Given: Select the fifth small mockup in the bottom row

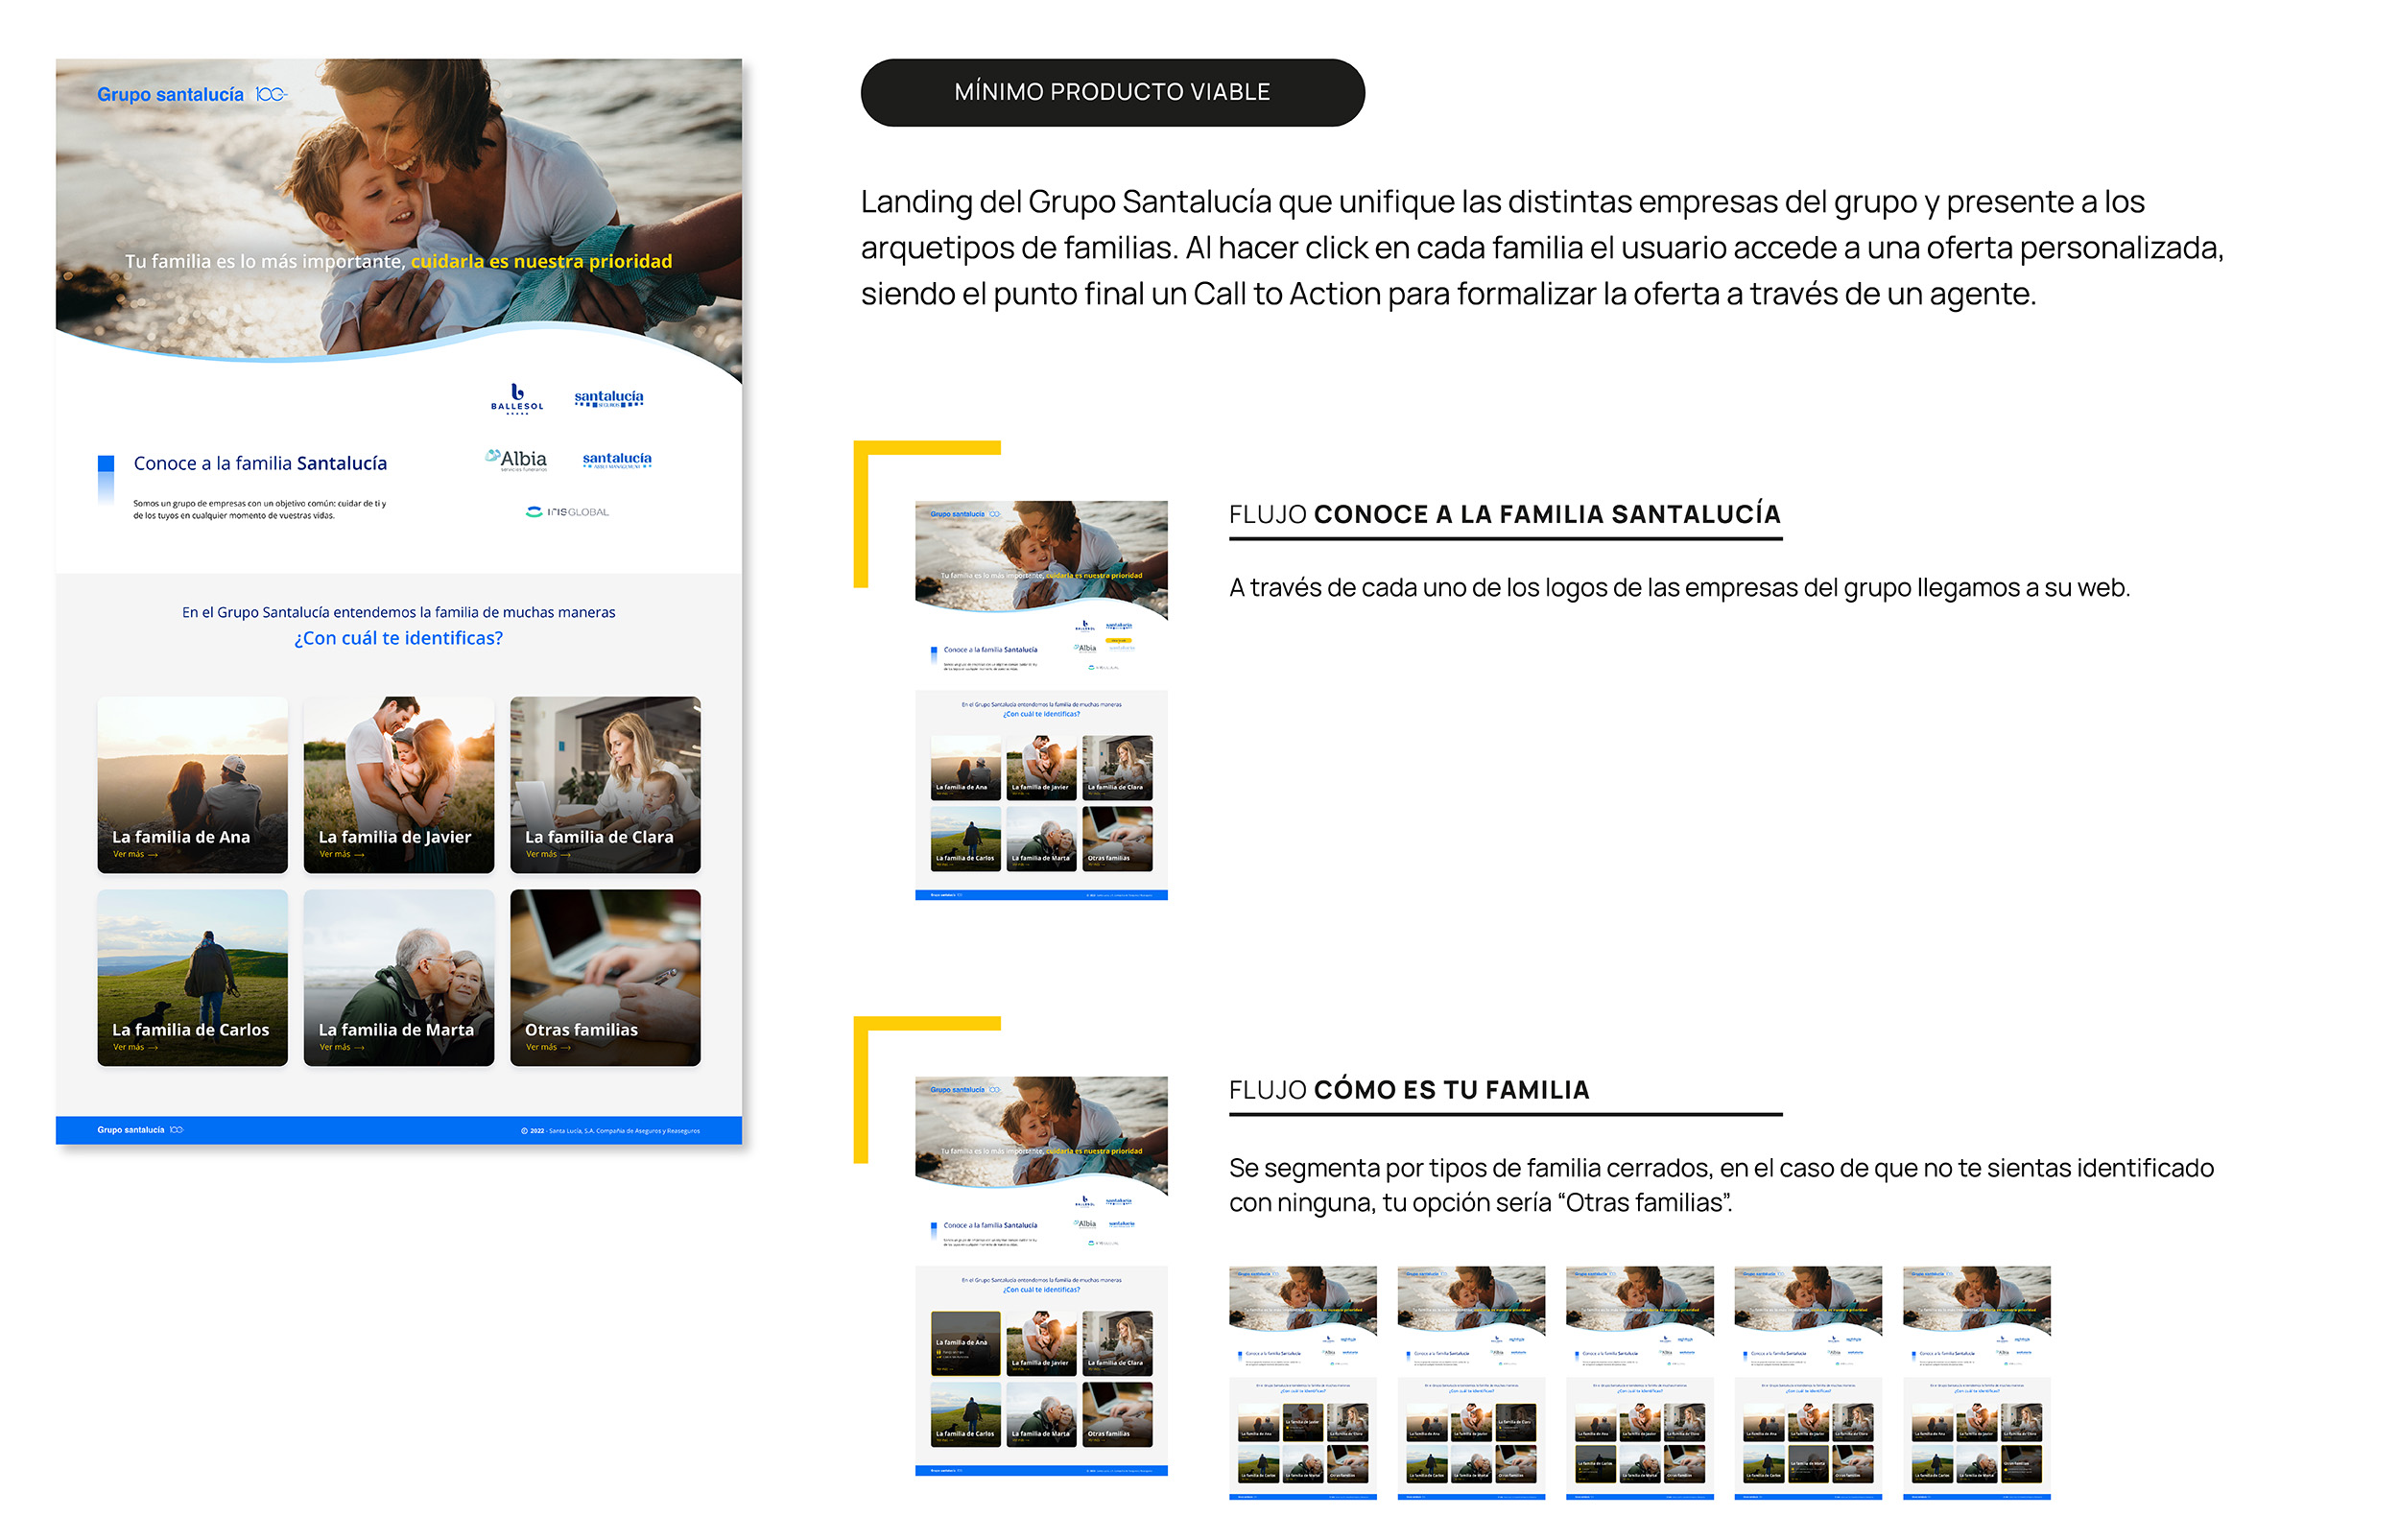Looking at the screenshot, I should coord(1976,1382).
